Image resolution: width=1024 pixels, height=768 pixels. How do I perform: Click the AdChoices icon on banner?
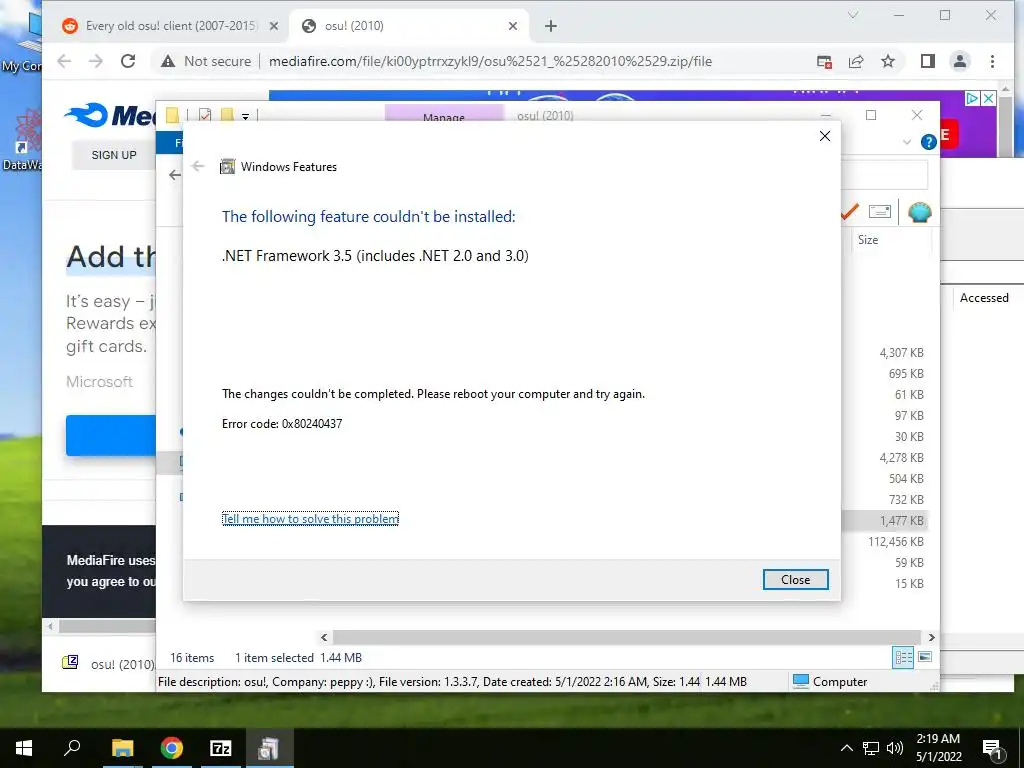coord(972,99)
